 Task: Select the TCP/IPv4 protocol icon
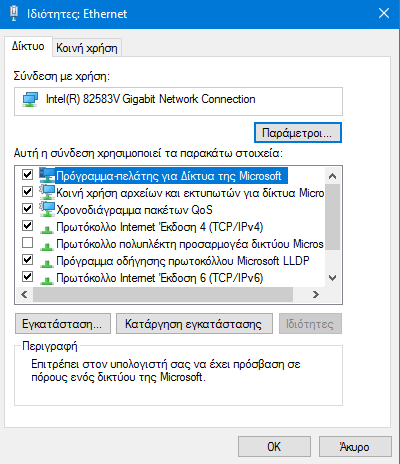click(47, 229)
